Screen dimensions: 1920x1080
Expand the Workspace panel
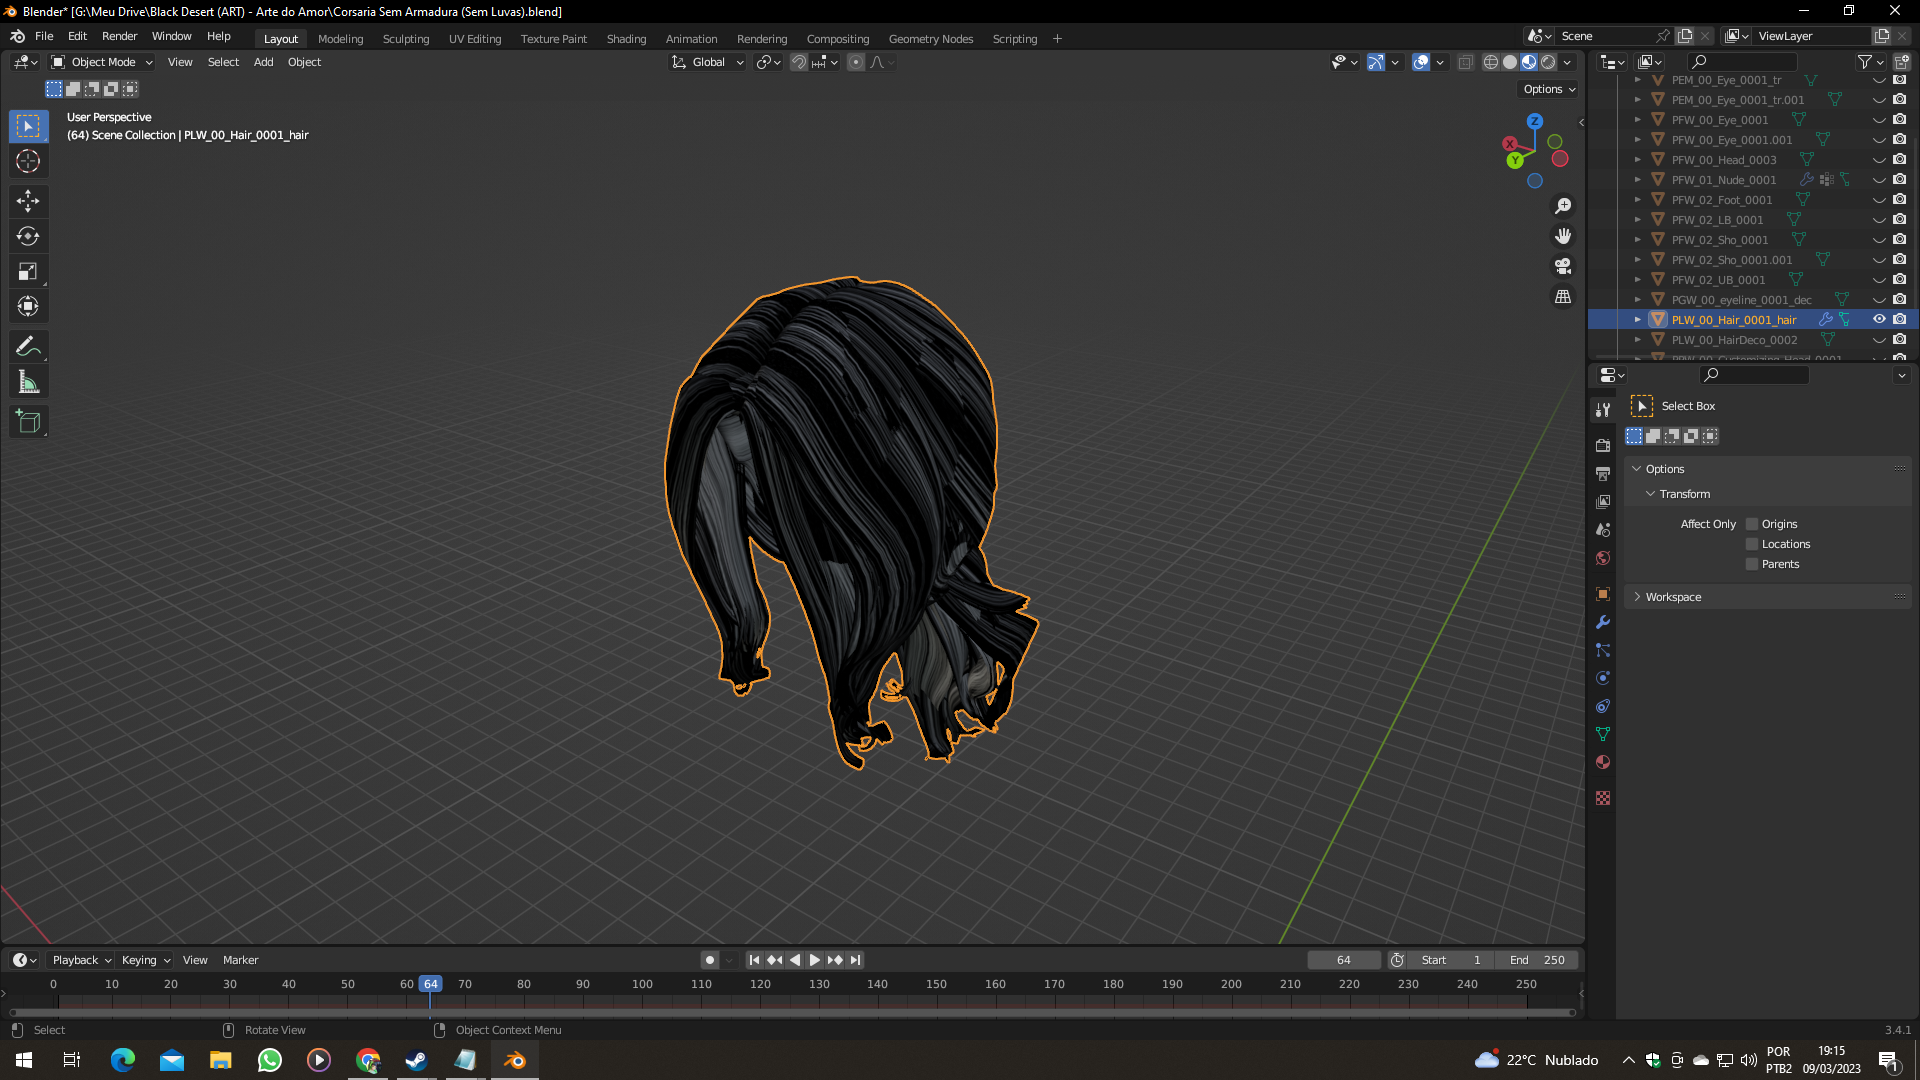1673,597
